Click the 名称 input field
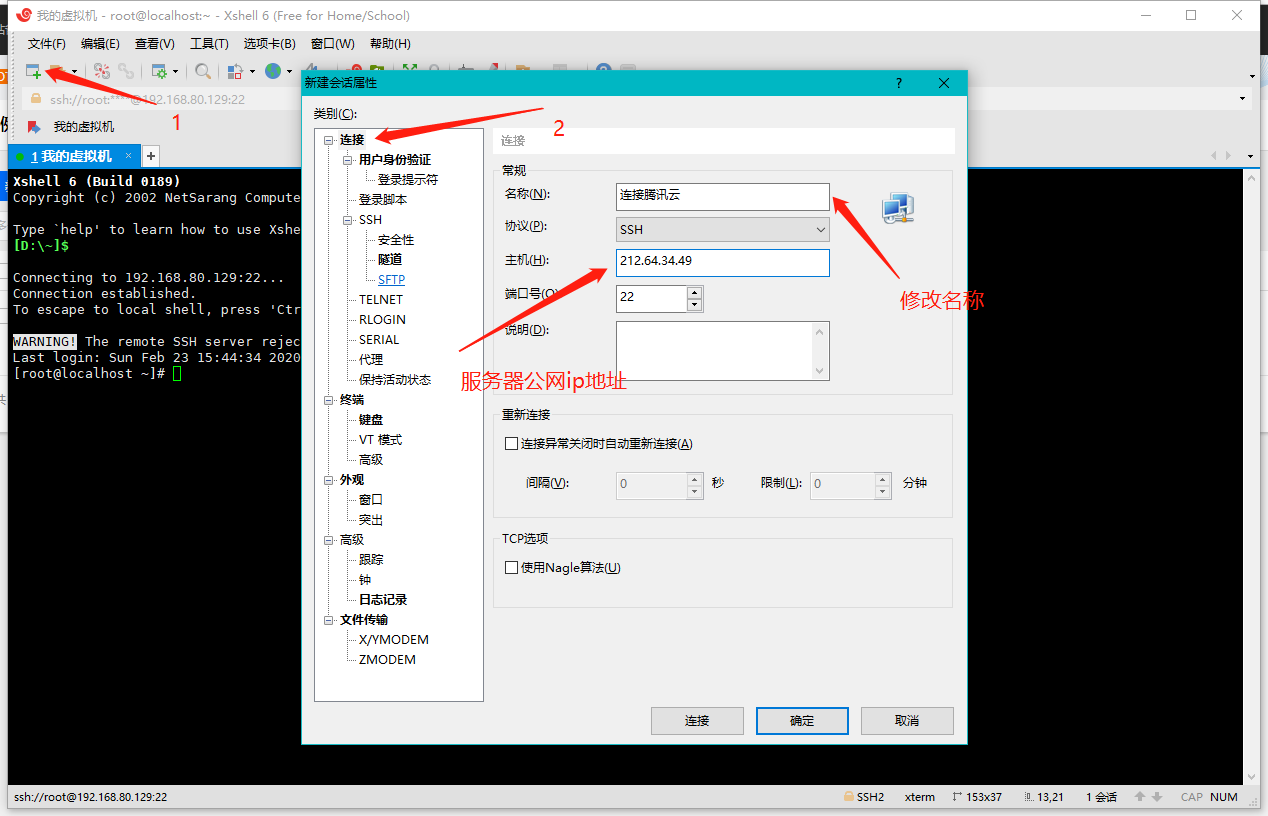Image resolution: width=1268 pixels, height=816 pixels. coord(723,196)
